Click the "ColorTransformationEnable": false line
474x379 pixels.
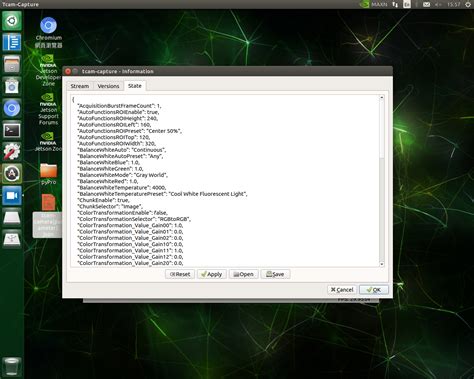123,213
